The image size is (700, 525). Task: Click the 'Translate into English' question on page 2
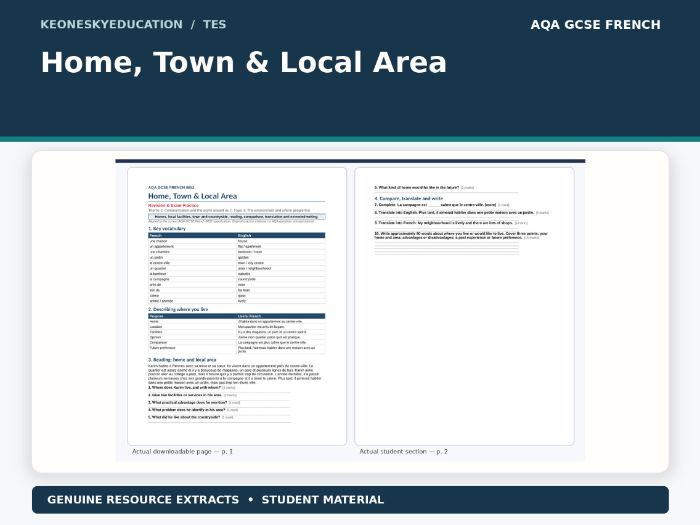tap(462, 212)
